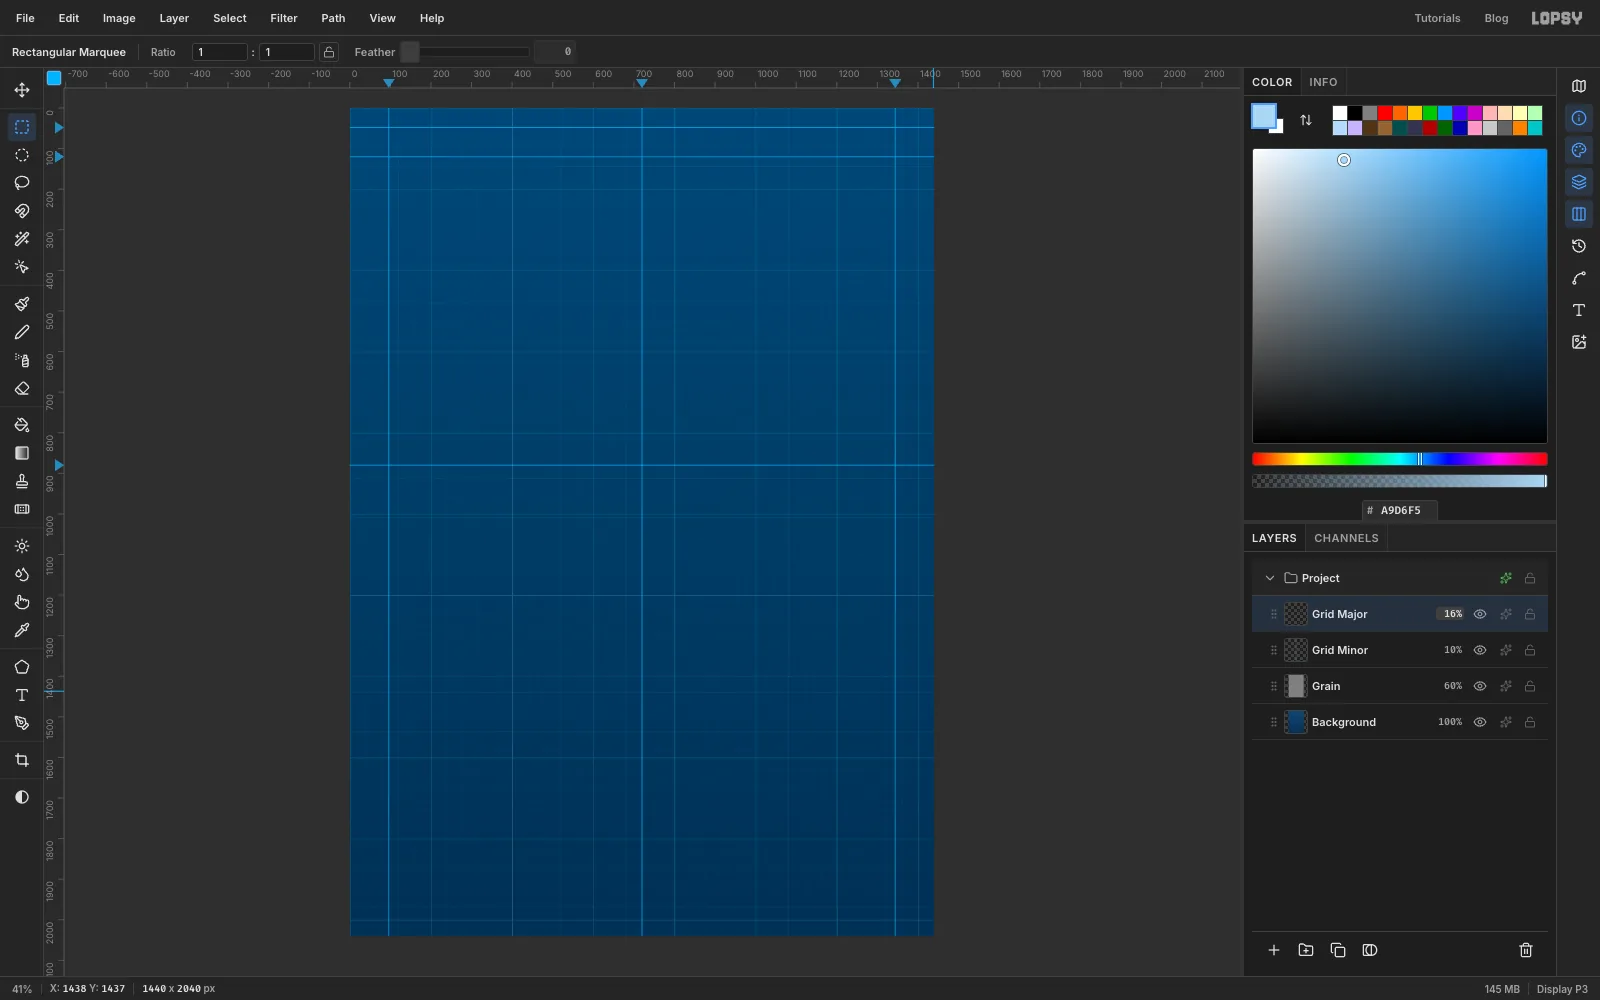Click the new group folder button
This screenshot has width=1600, height=1000.
pyautogui.click(x=1306, y=950)
